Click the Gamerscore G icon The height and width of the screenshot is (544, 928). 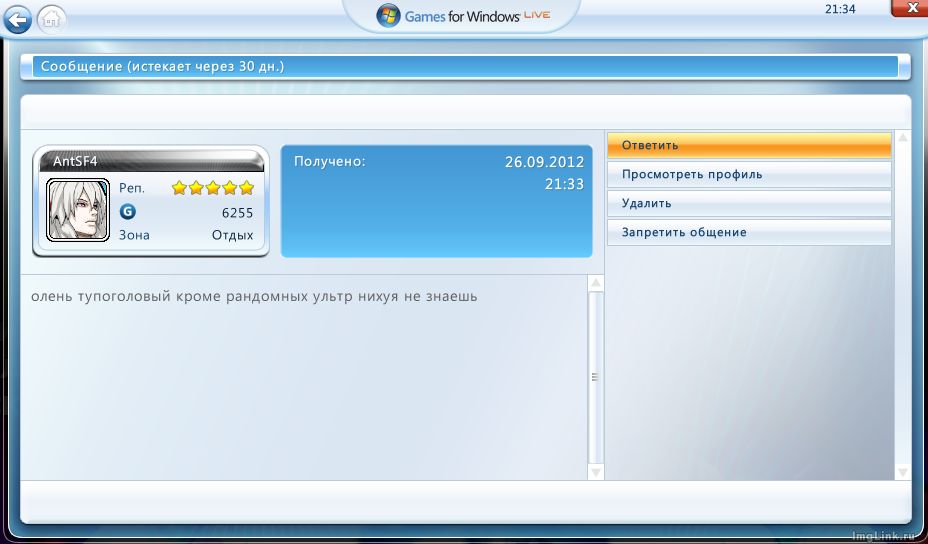click(127, 211)
